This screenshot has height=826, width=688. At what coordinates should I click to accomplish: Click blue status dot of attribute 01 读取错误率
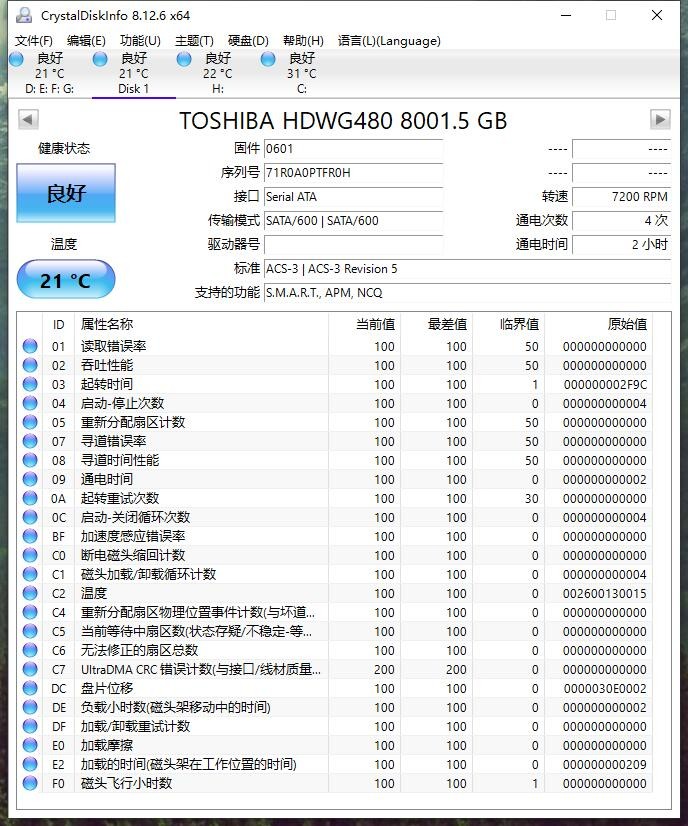coord(30,346)
